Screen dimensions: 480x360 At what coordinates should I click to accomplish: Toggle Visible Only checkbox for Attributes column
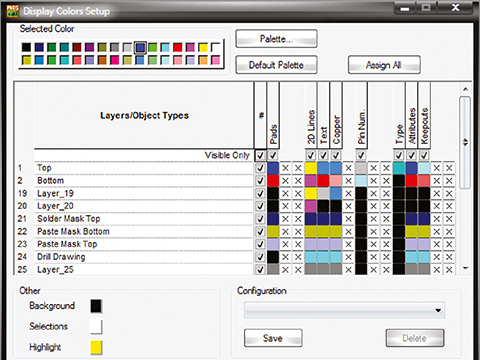[411, 155]
